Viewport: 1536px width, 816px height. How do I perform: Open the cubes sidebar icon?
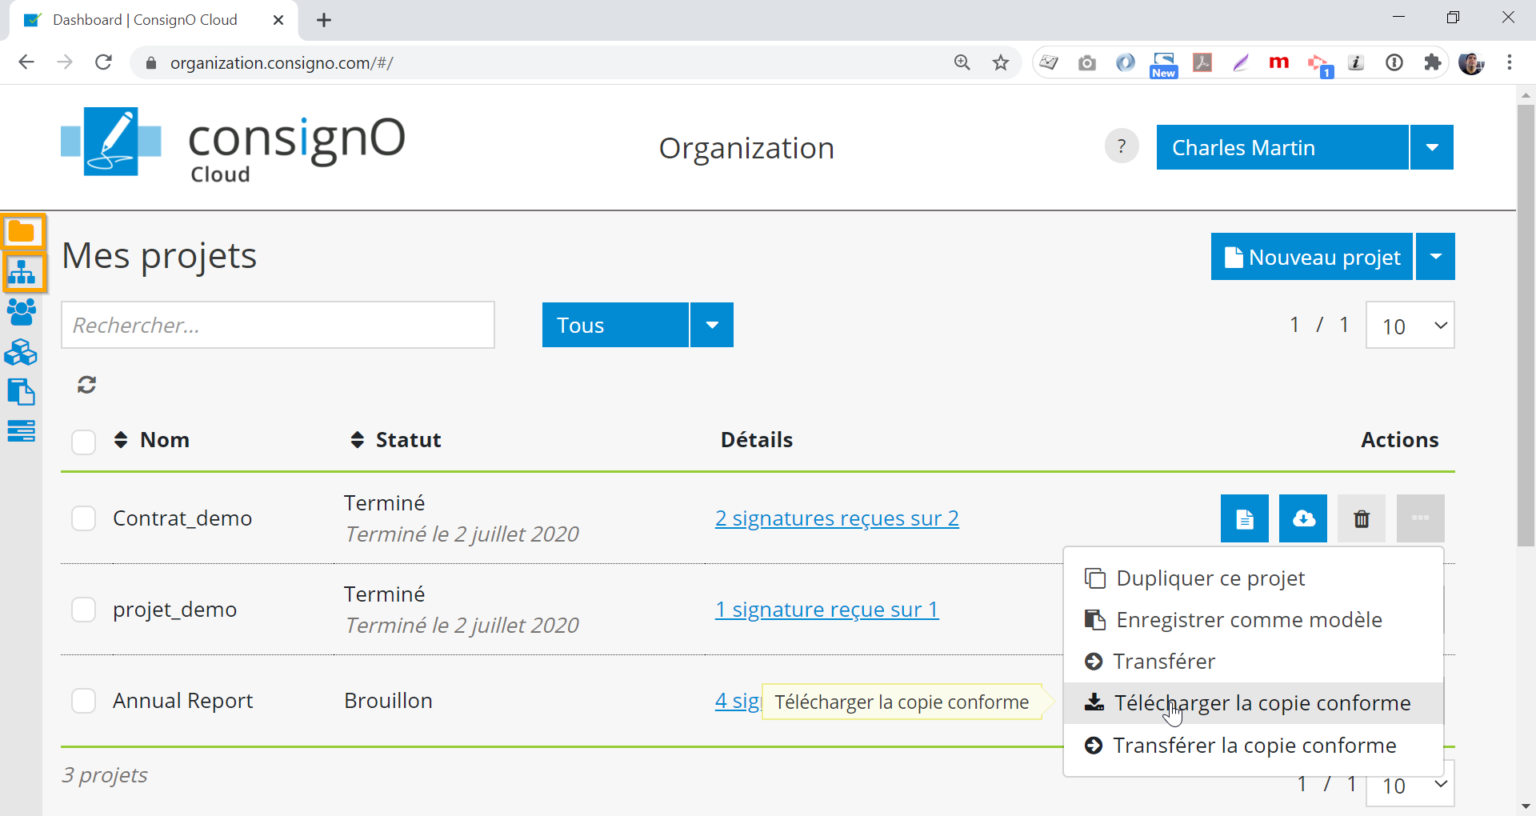21,352
